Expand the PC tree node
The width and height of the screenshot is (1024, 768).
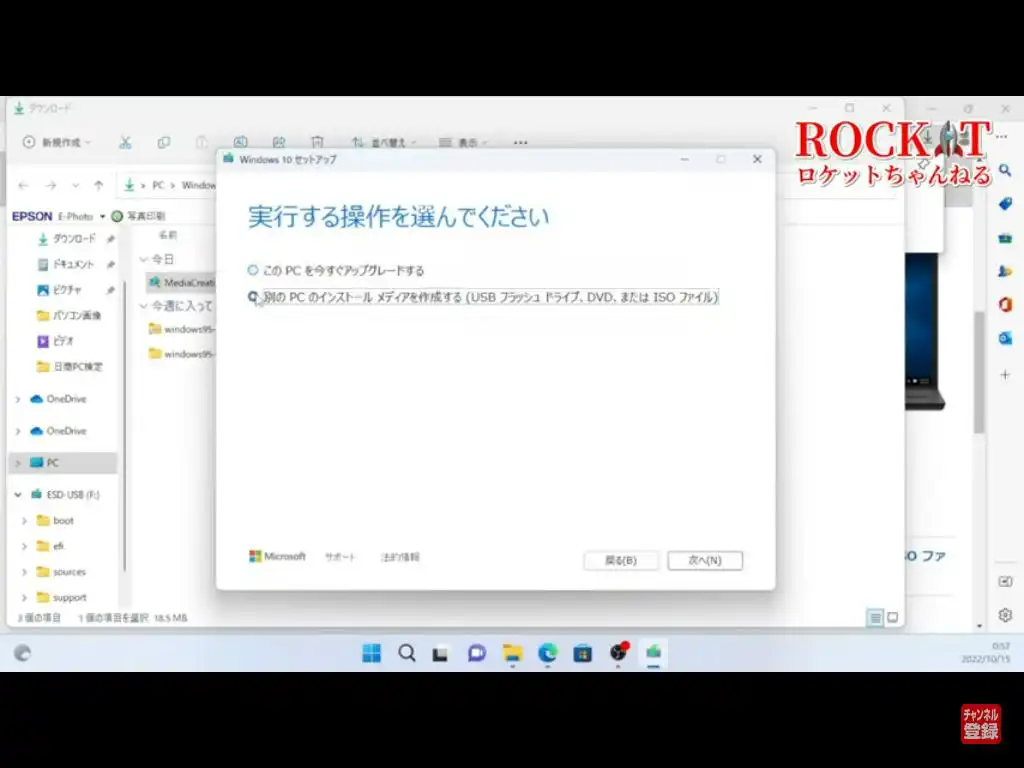pos(18,463)
